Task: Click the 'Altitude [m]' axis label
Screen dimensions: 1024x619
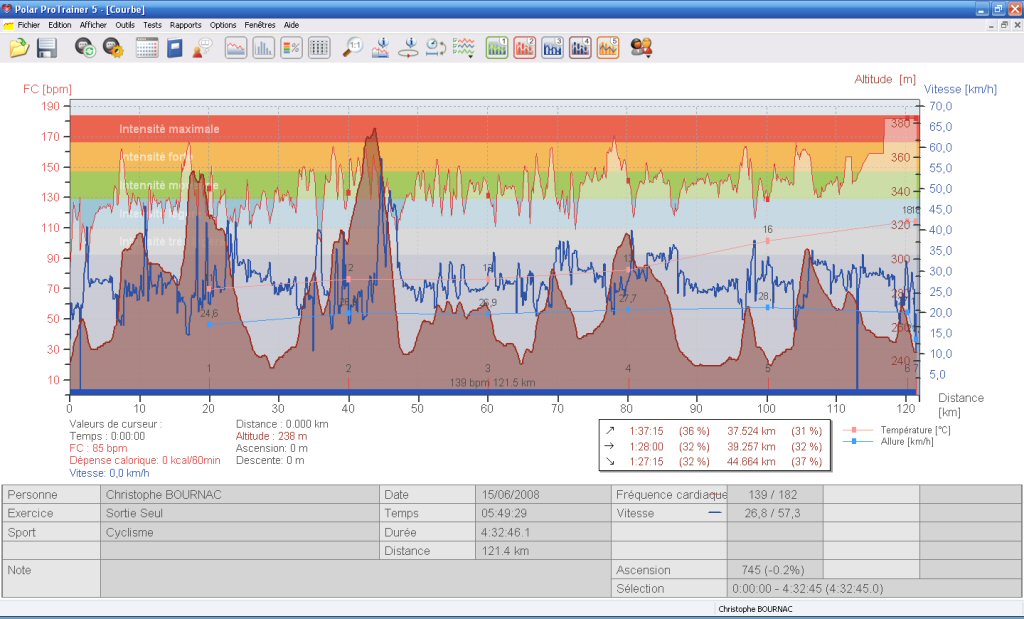Action: point(885,79)
